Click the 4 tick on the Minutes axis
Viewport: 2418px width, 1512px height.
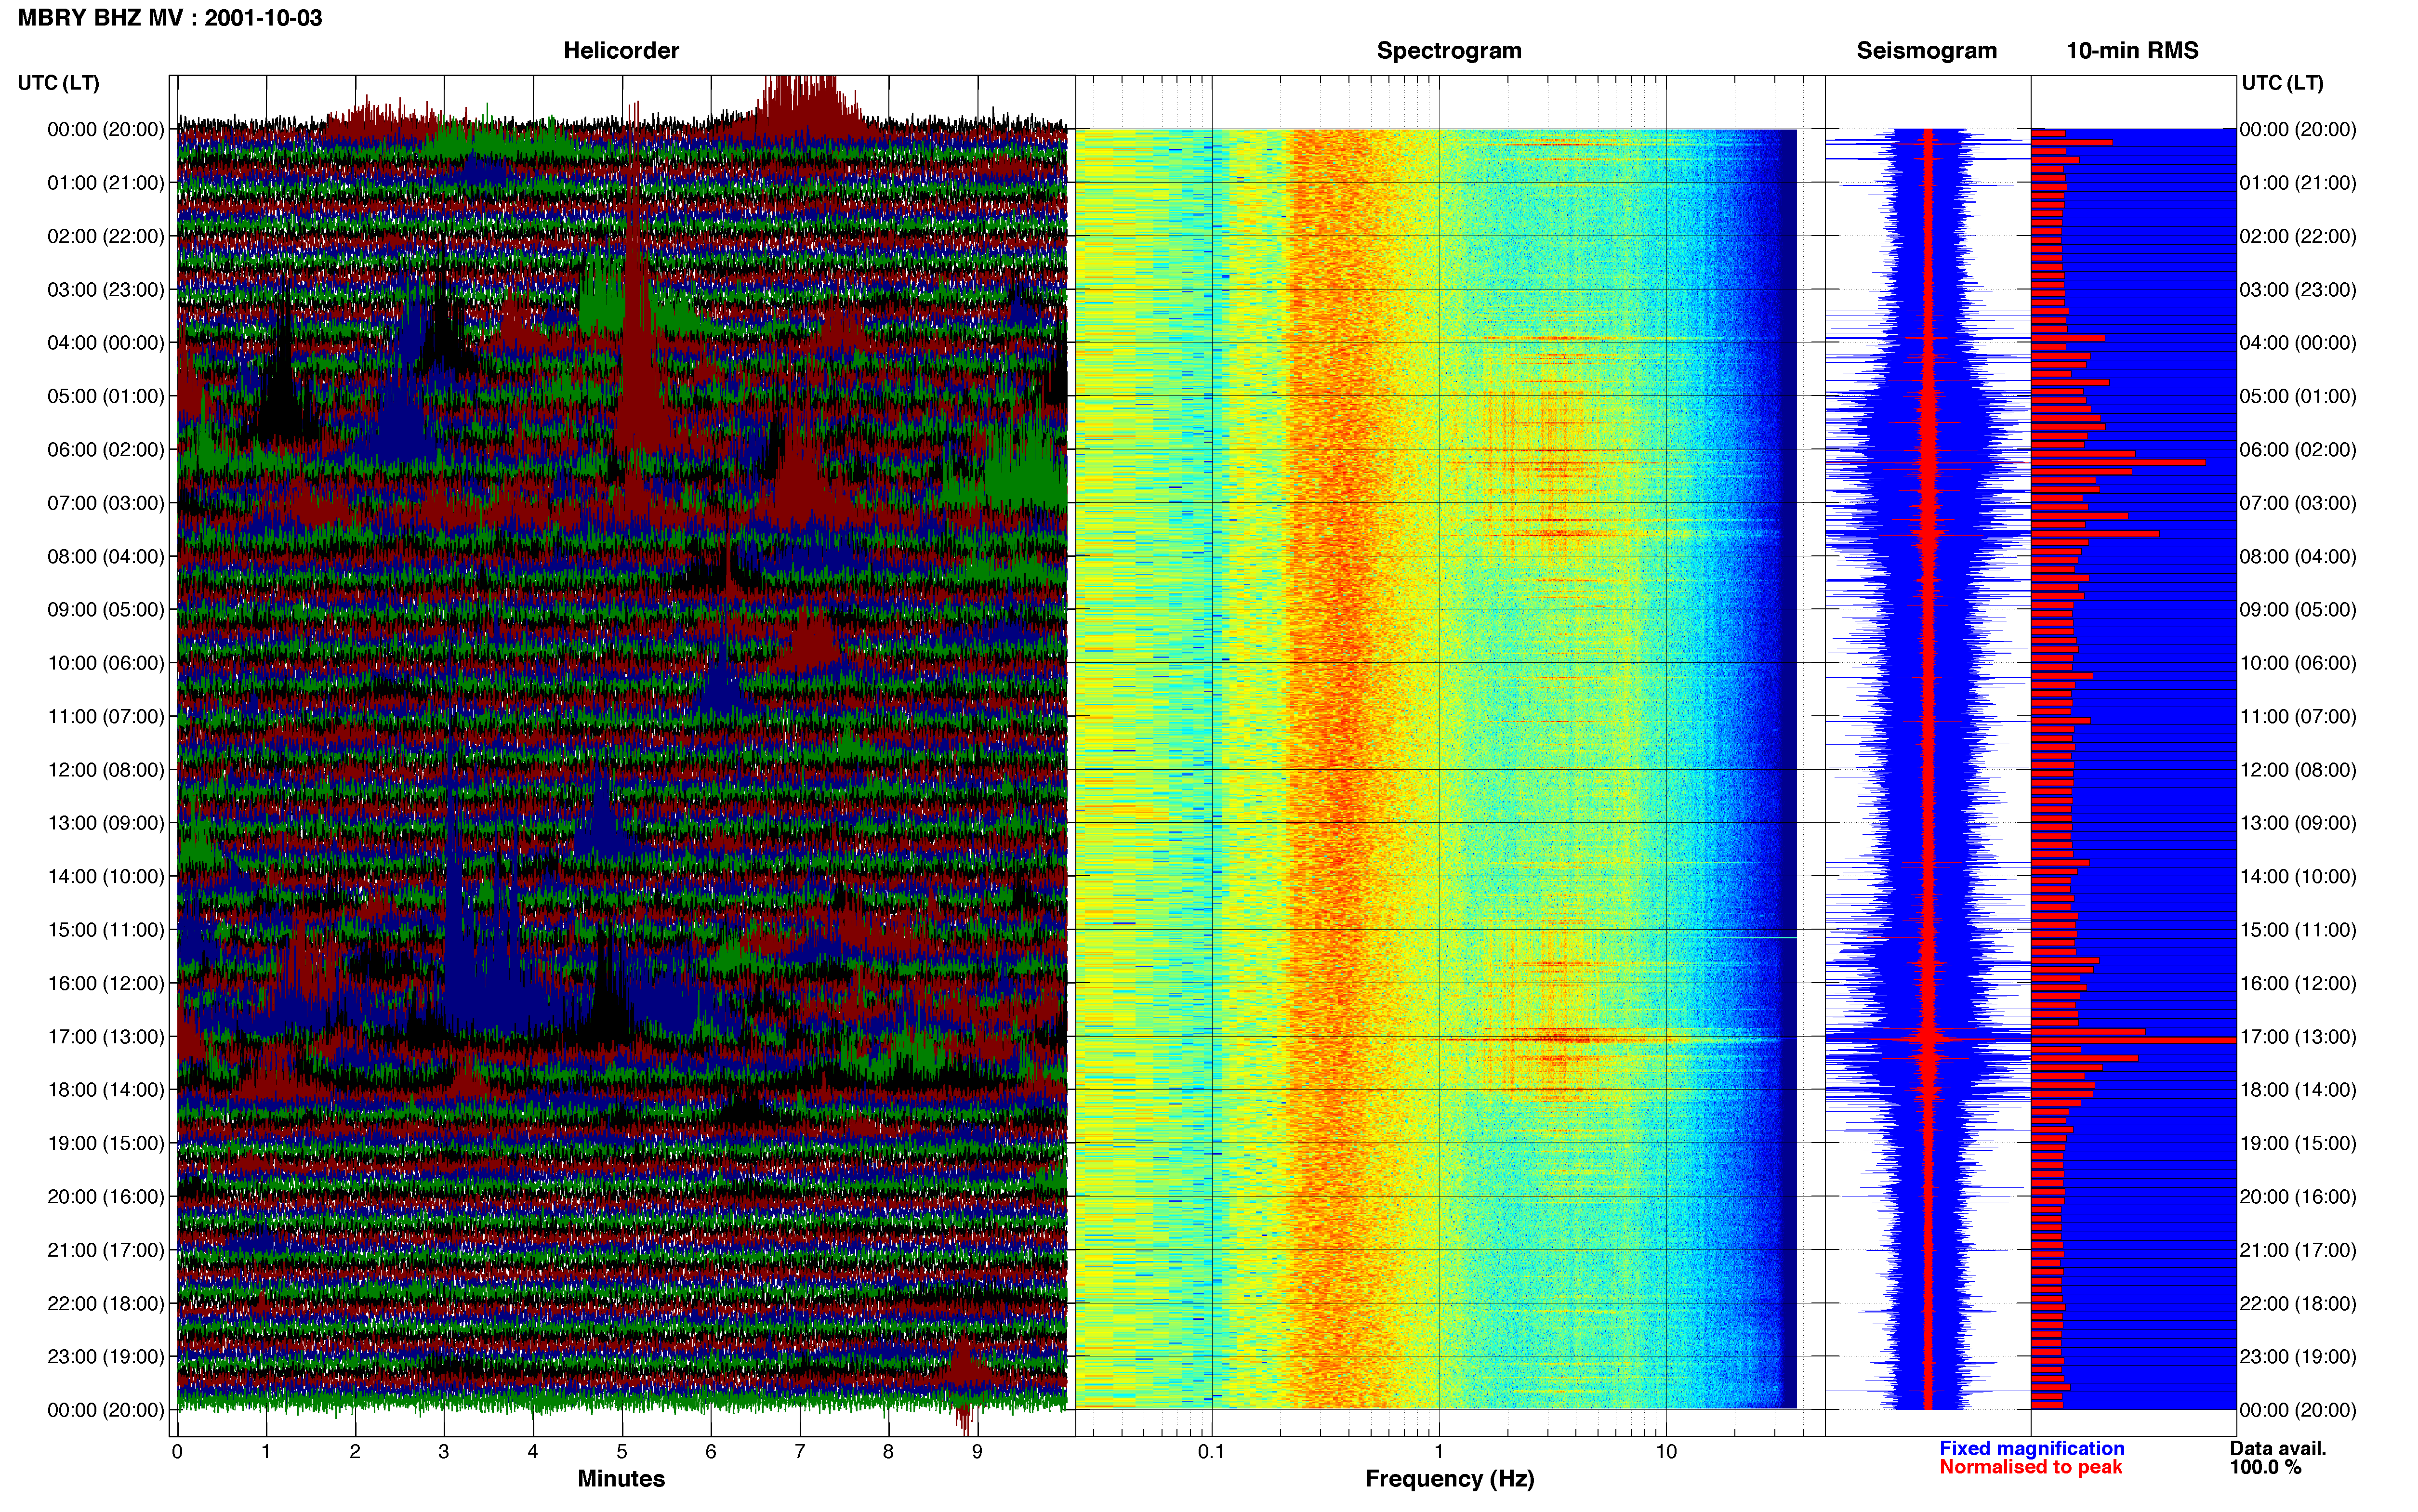pos(533,1452)
